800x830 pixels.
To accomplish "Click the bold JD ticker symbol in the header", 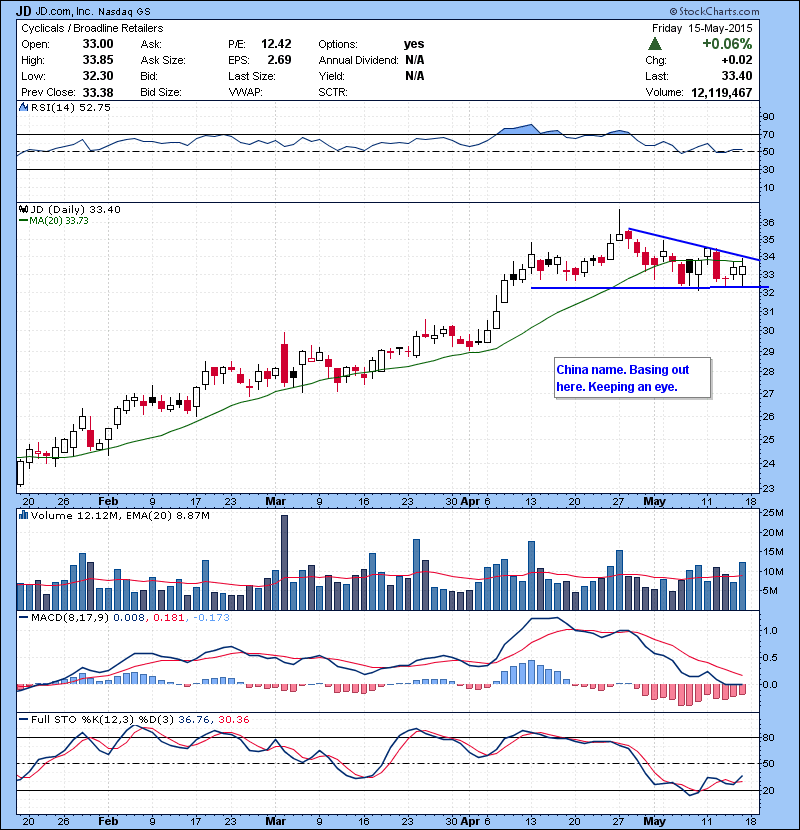I will (23, 11).
